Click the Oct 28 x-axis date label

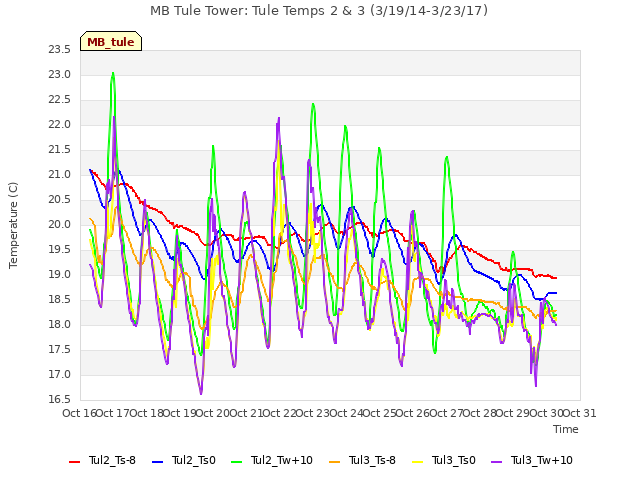(480, 413)
